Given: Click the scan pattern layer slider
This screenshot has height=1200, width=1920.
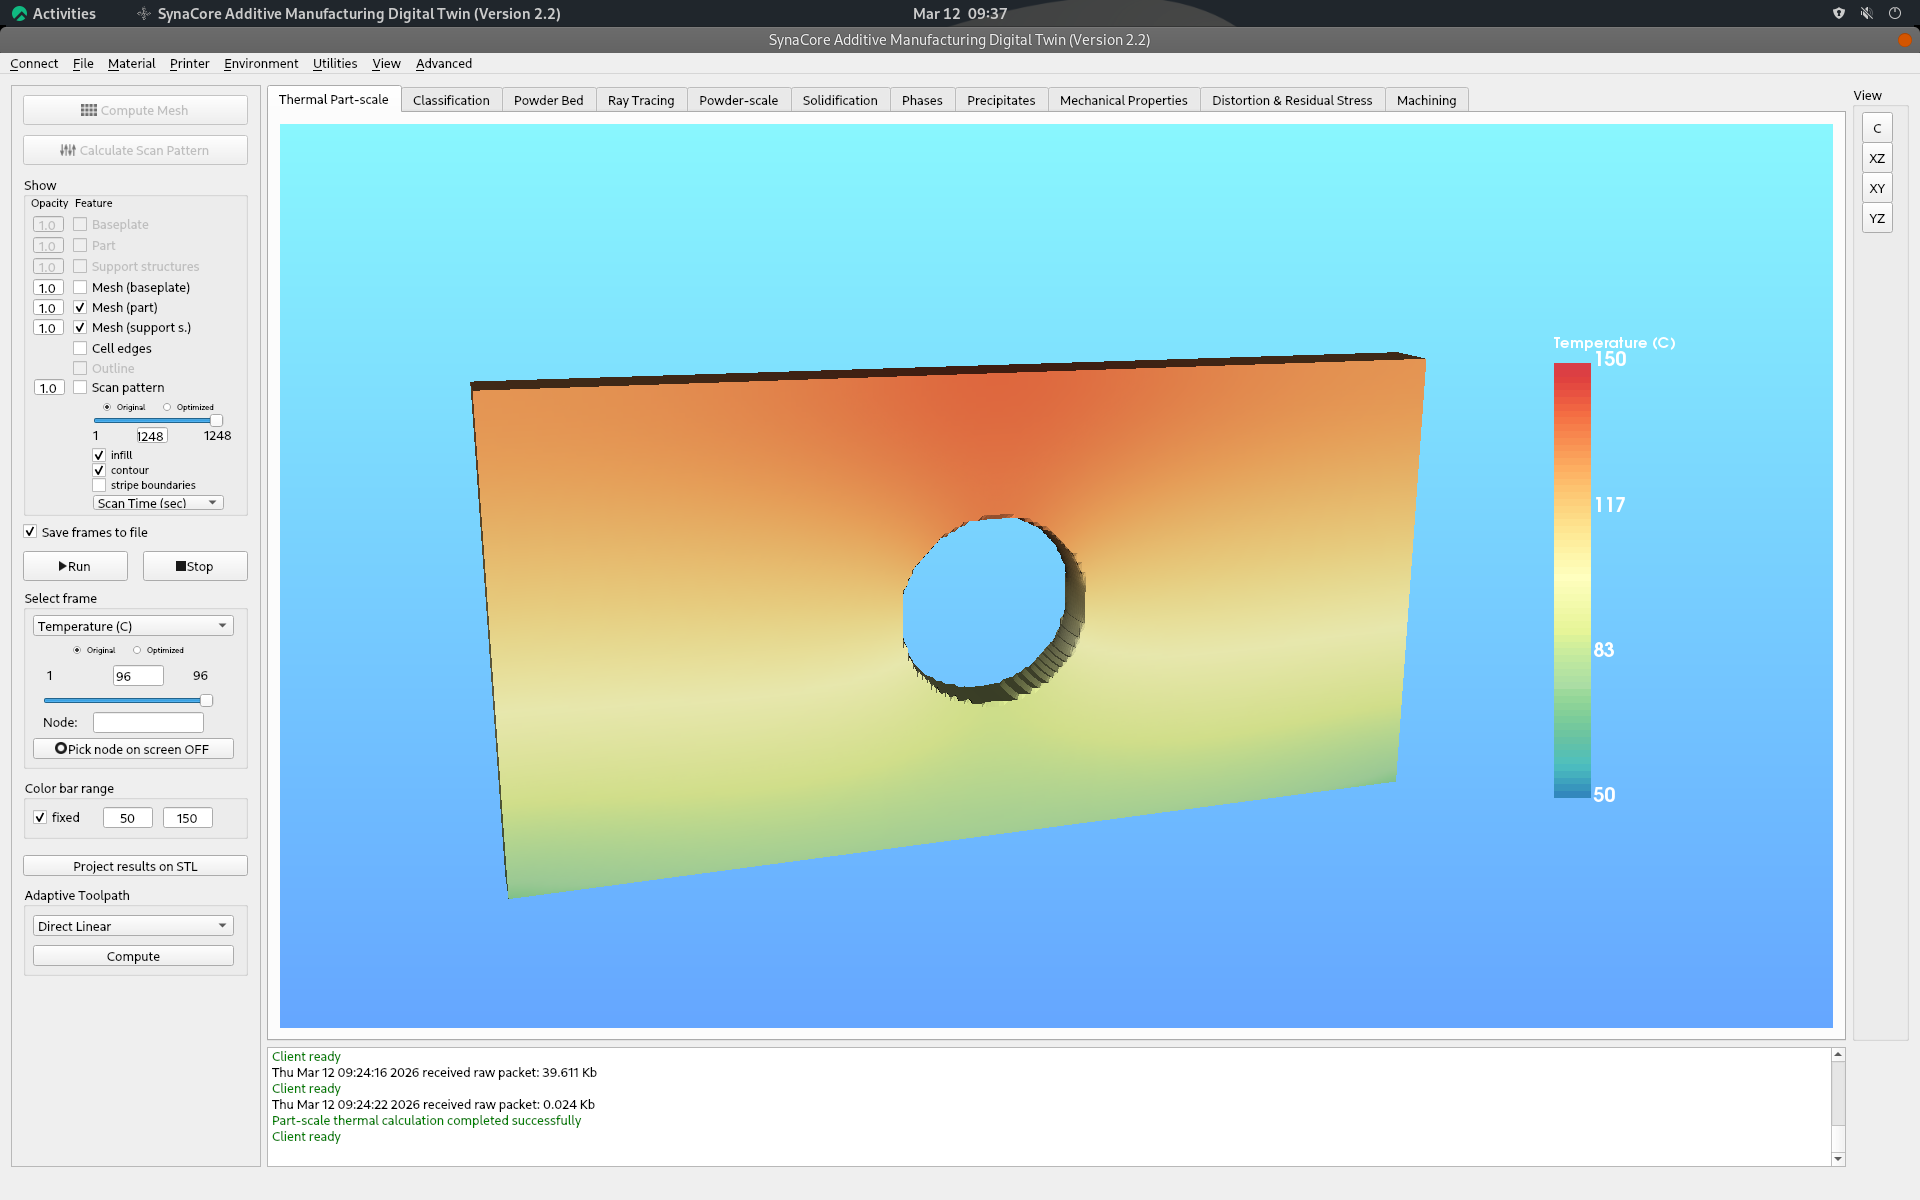Looking at the screenshot, I should (x=158, y=420).
